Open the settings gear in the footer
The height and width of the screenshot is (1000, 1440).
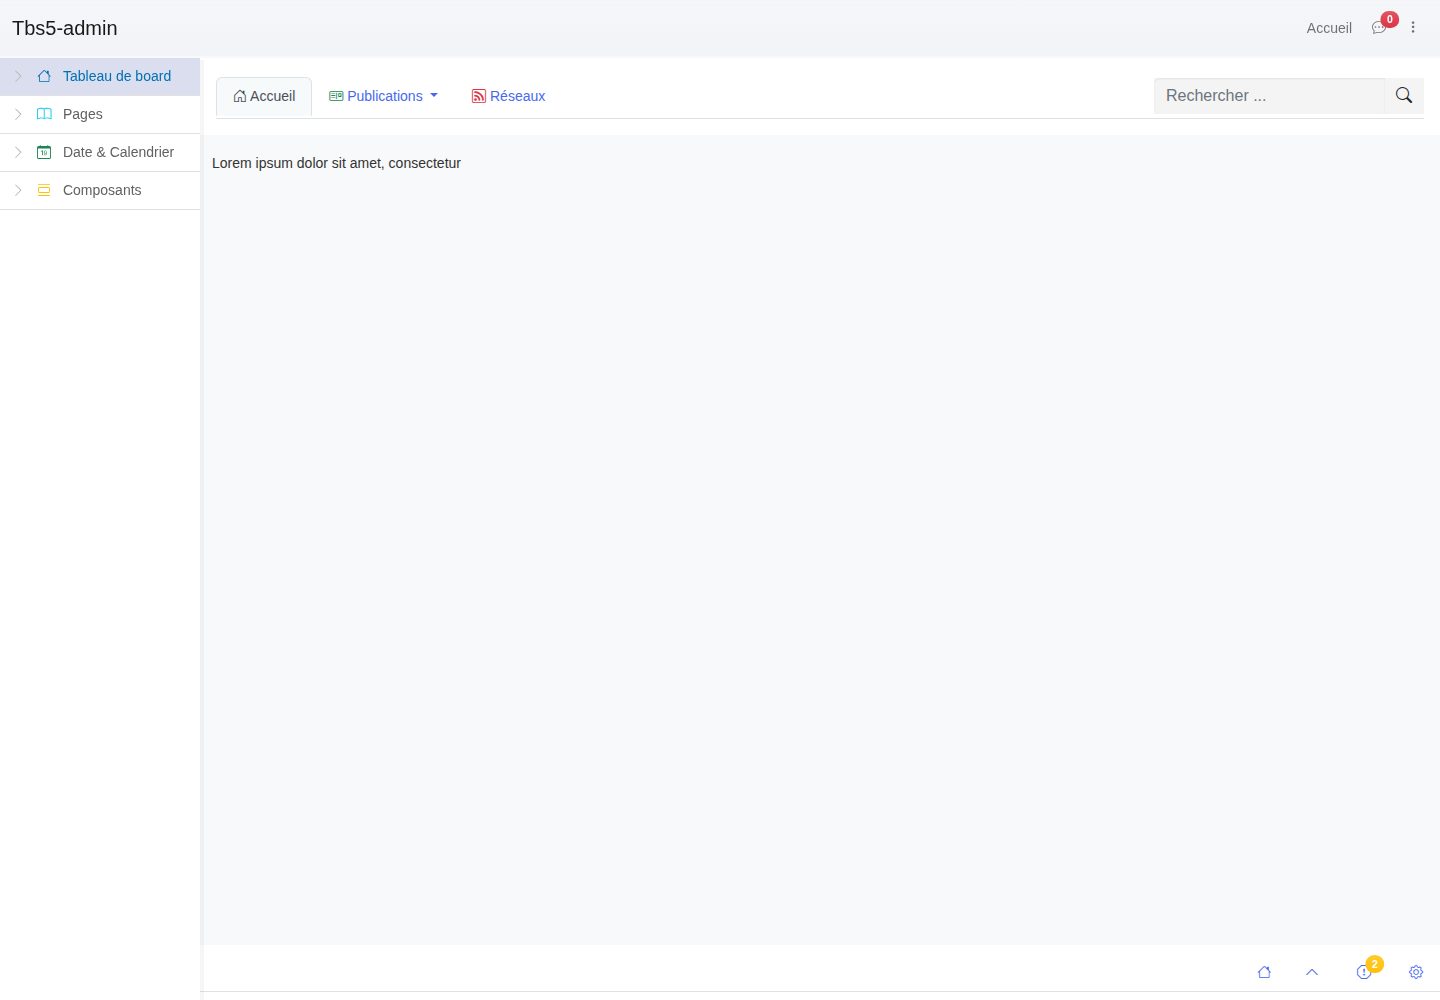click(1416, 972)
